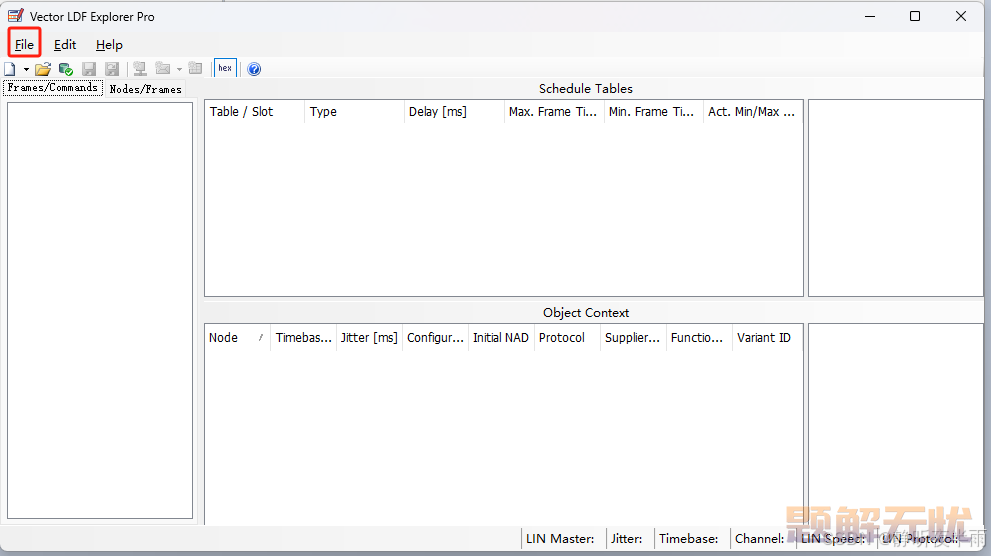Click the Delay [ms] column header
This screenshot has width=991, height=556.
(x=454, y=112)
